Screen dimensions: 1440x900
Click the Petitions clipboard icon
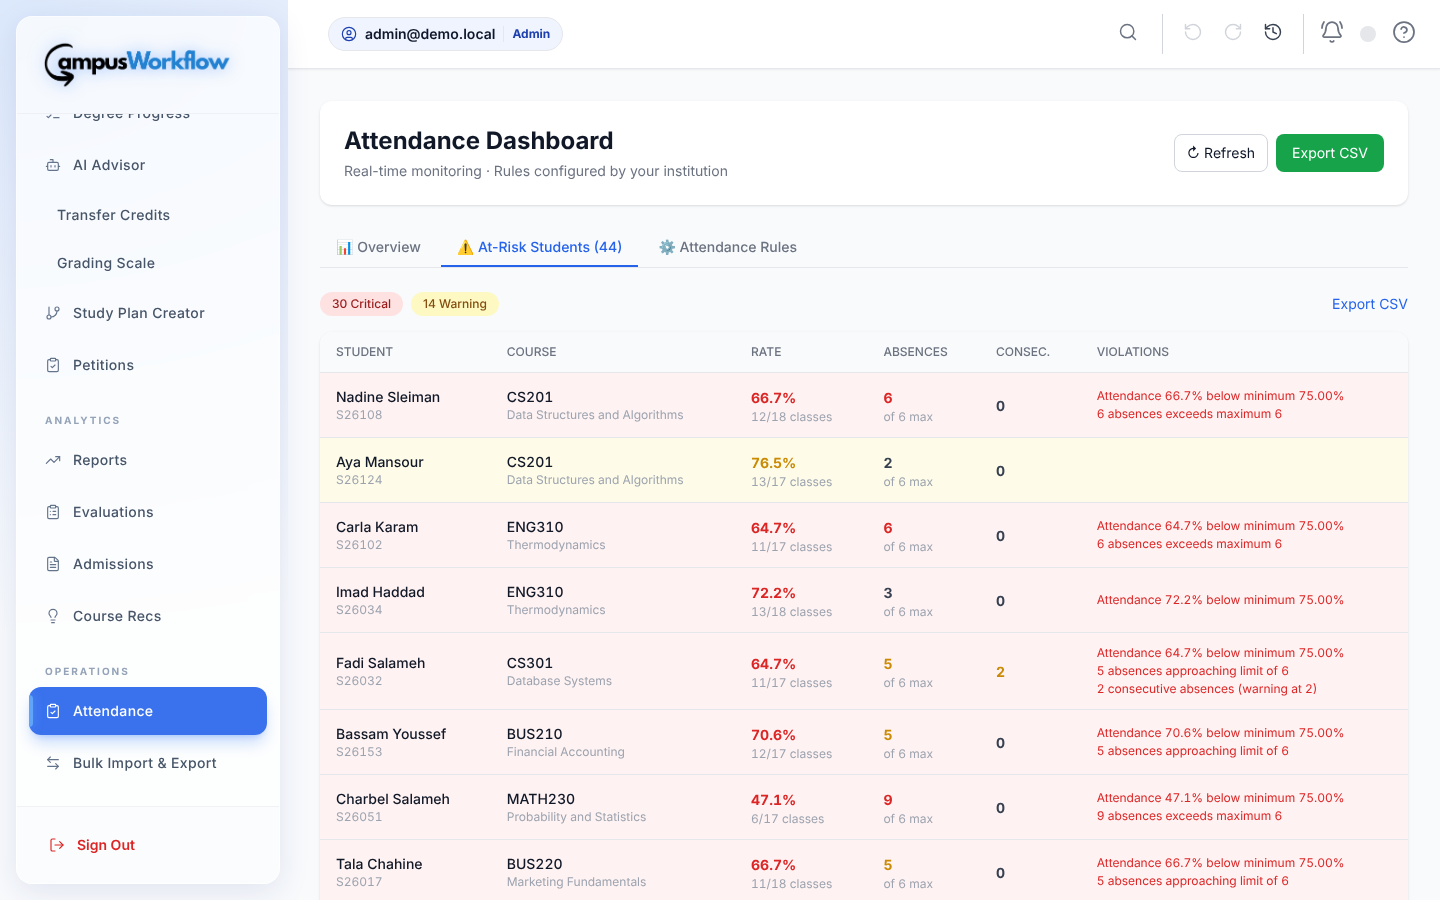tap(53, 365)
